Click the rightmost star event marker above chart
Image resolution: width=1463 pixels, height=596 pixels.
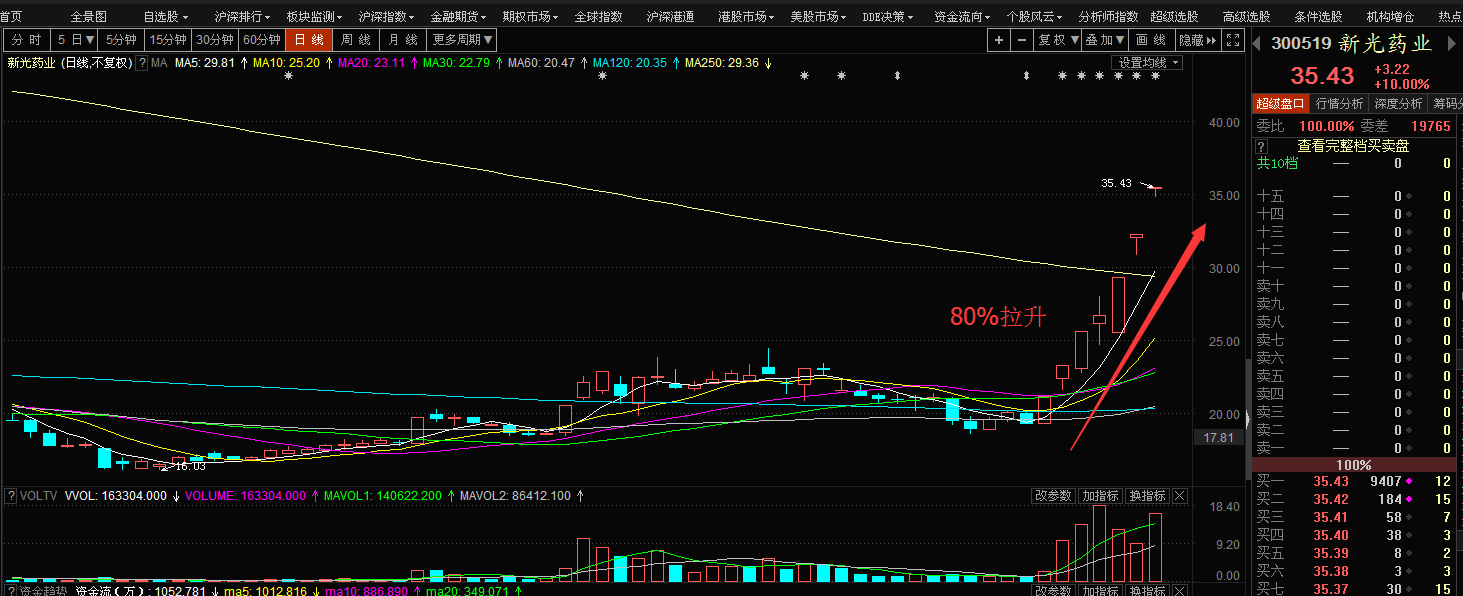(x=1155, y=76)
